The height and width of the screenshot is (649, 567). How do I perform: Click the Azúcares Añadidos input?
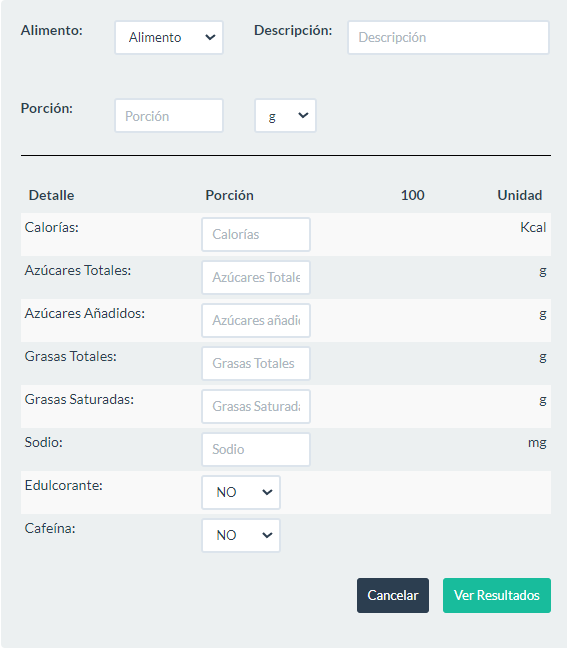tap(256, 321)
